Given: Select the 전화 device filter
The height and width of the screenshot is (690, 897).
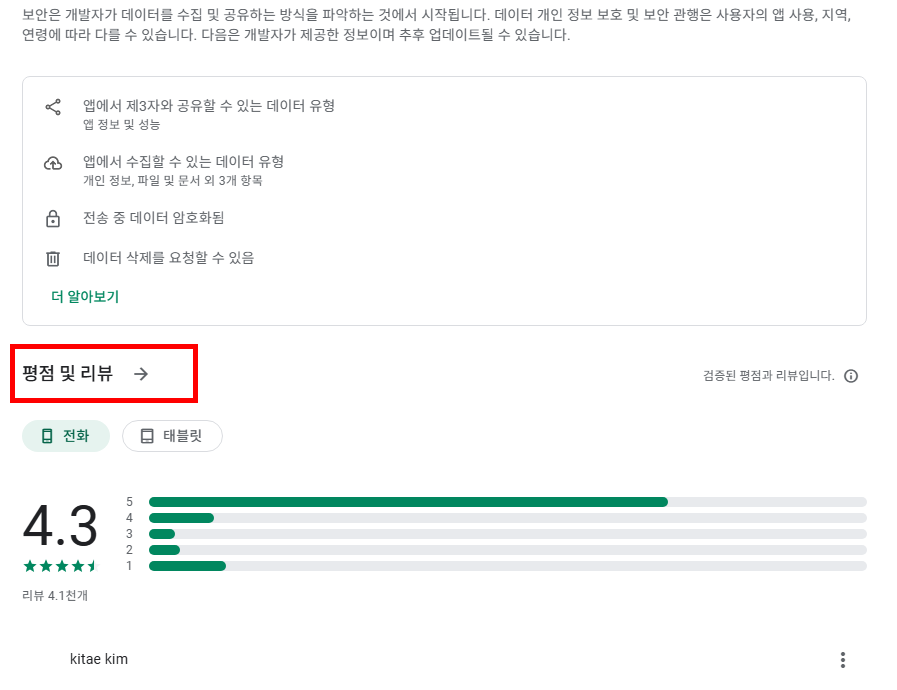Looking at the screenshot, I should click(66, 436).
